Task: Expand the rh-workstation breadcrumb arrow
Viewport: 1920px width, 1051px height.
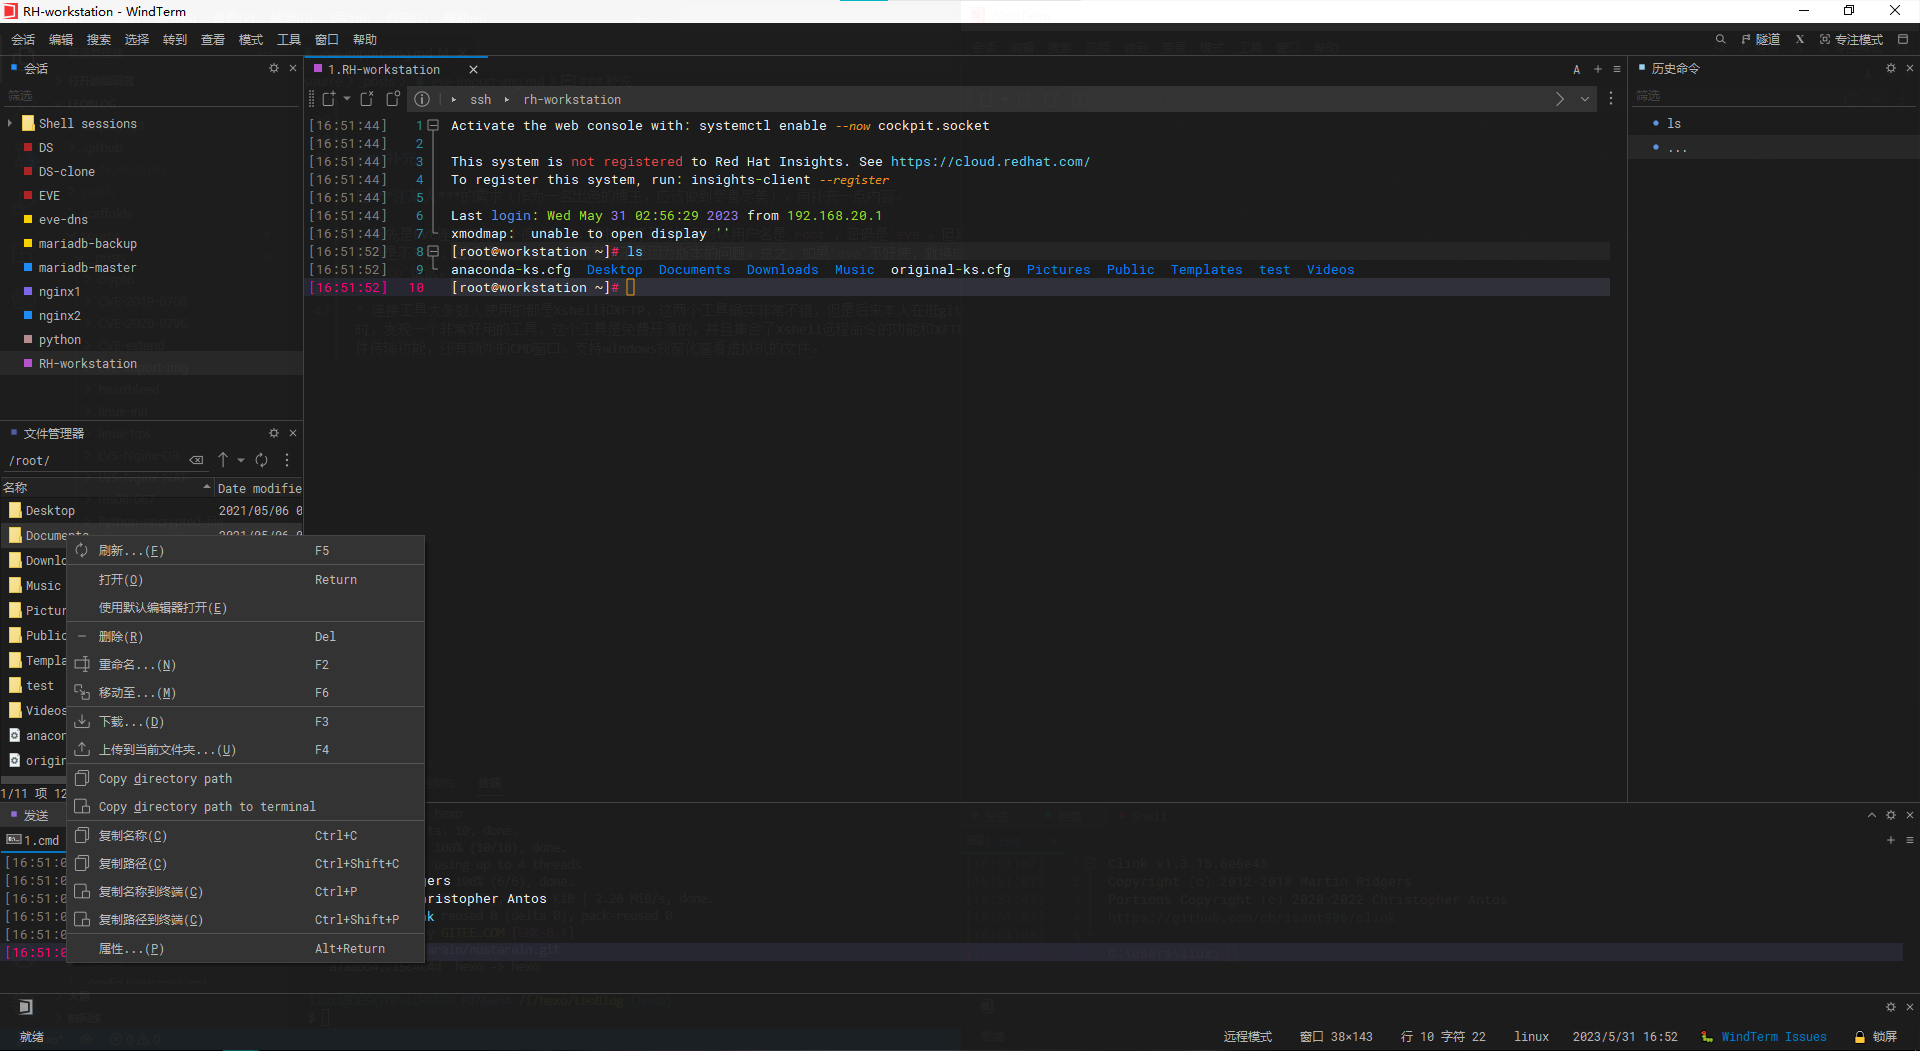Action: click(507, 99)
